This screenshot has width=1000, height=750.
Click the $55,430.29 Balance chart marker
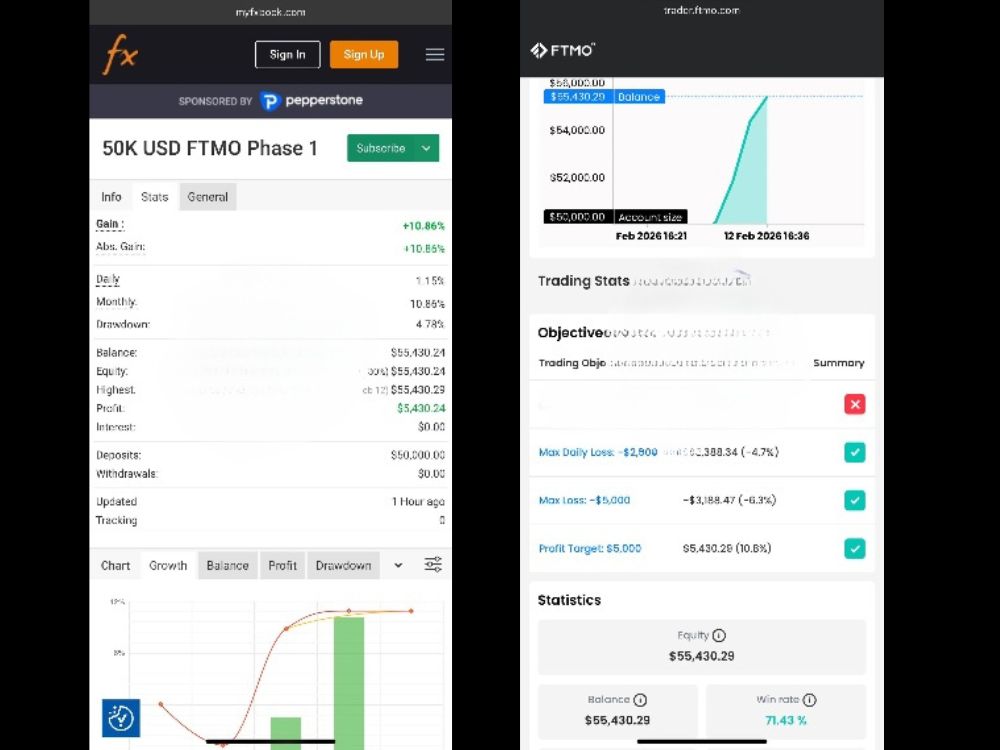pyautogui.click(x=604, y=97)
